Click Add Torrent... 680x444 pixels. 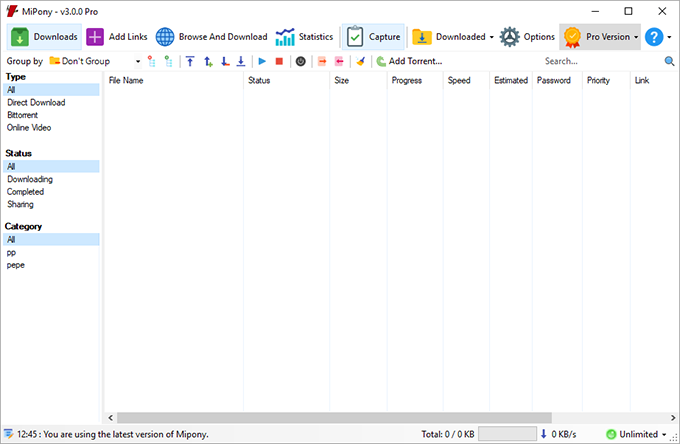(x=409, y=61)
